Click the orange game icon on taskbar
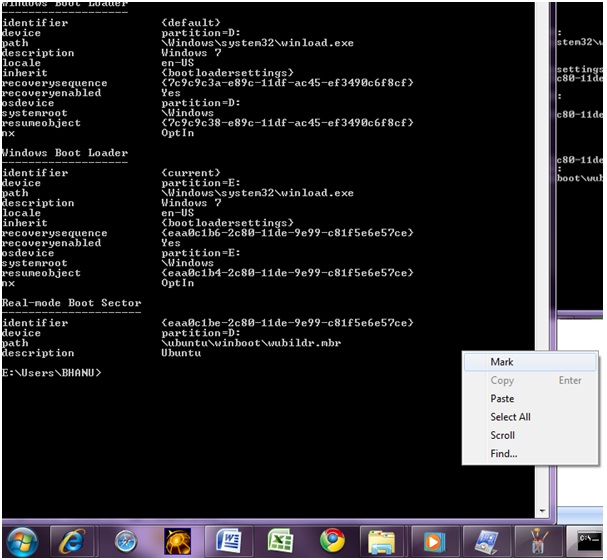 [x=178, y=541]
